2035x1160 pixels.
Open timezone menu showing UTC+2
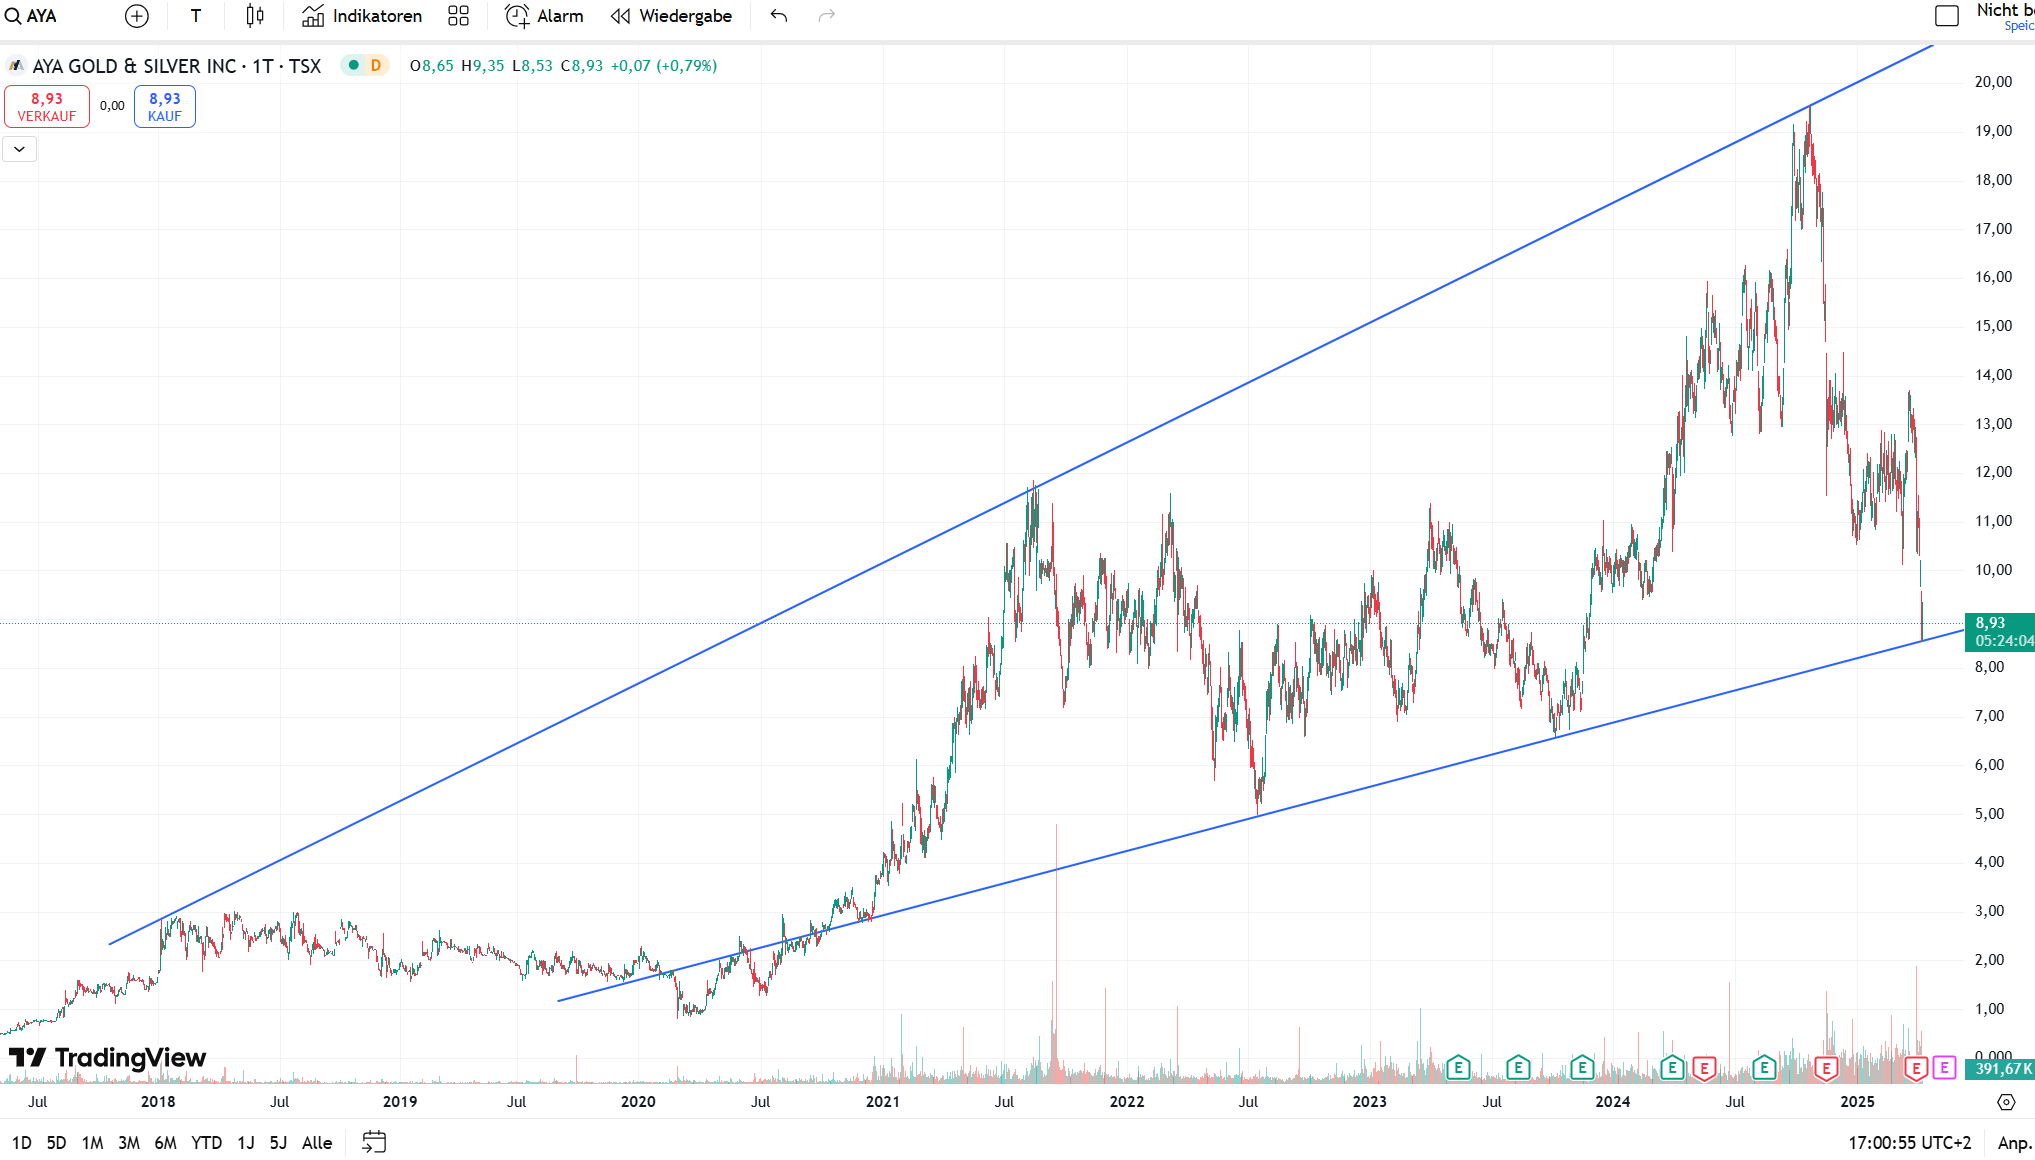pyautogui.click(x=1909, y=1142)
